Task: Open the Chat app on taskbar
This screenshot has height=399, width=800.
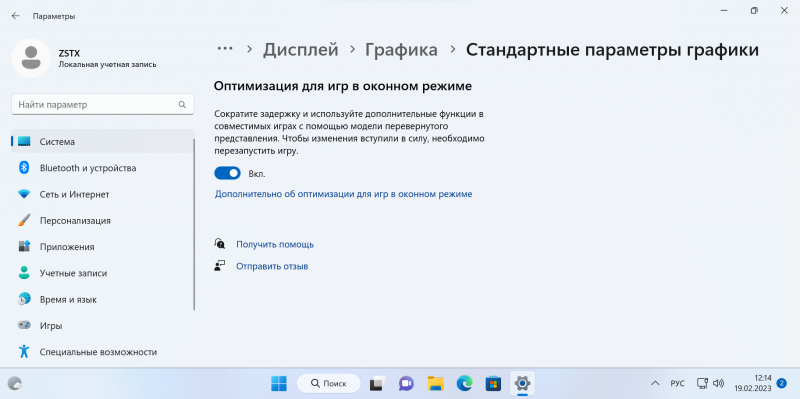Action: [407, 383]
